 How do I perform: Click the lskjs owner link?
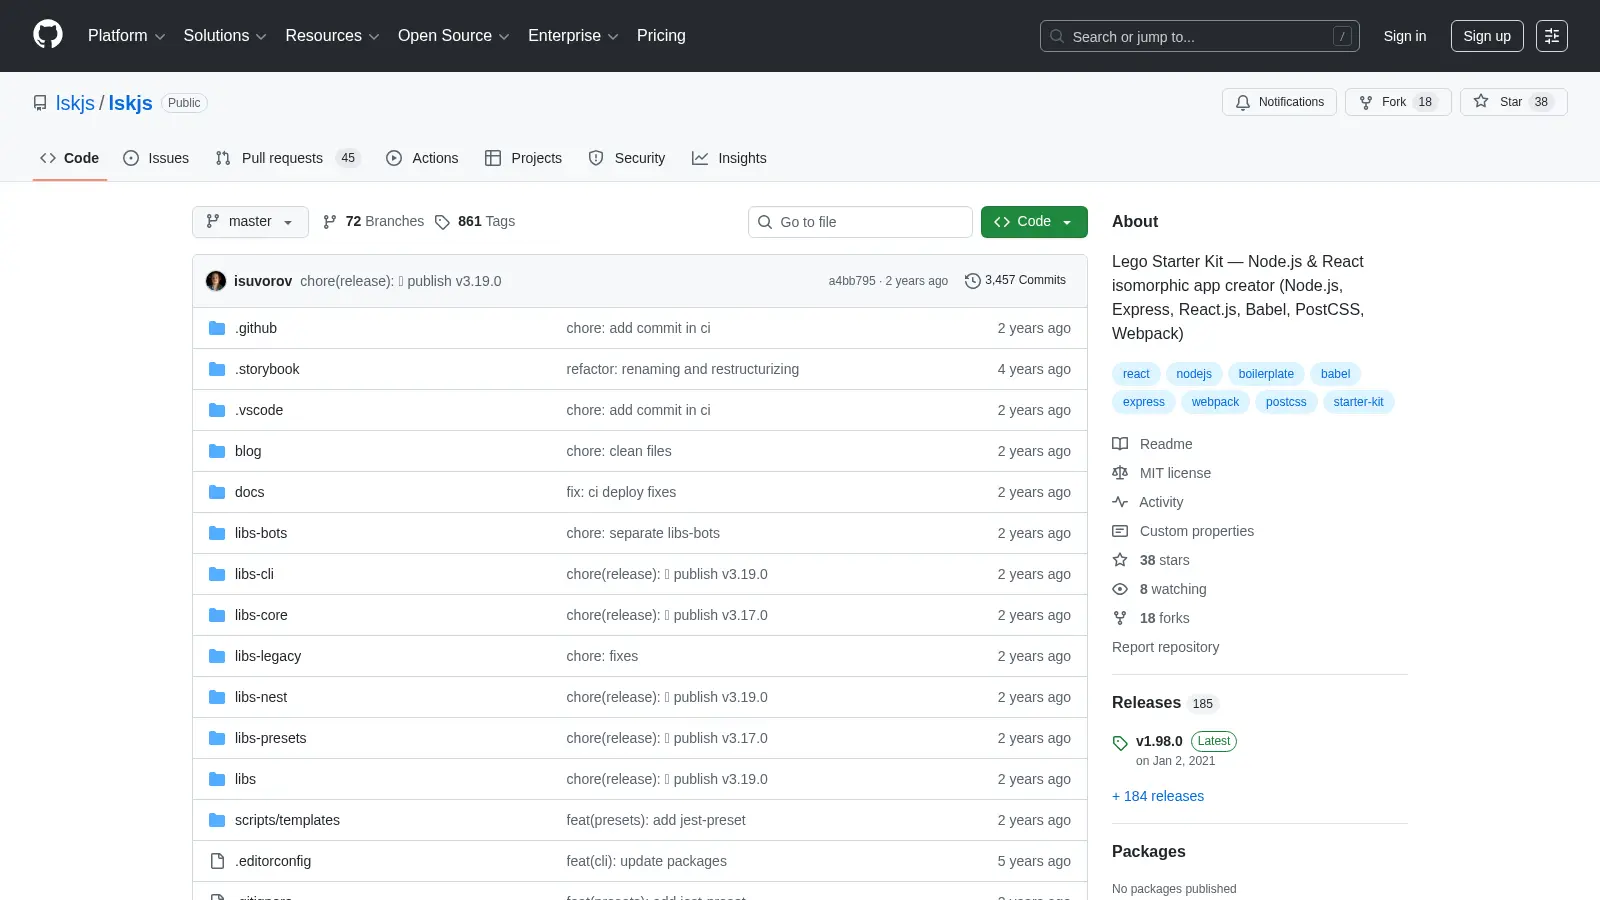click(75, 103)
